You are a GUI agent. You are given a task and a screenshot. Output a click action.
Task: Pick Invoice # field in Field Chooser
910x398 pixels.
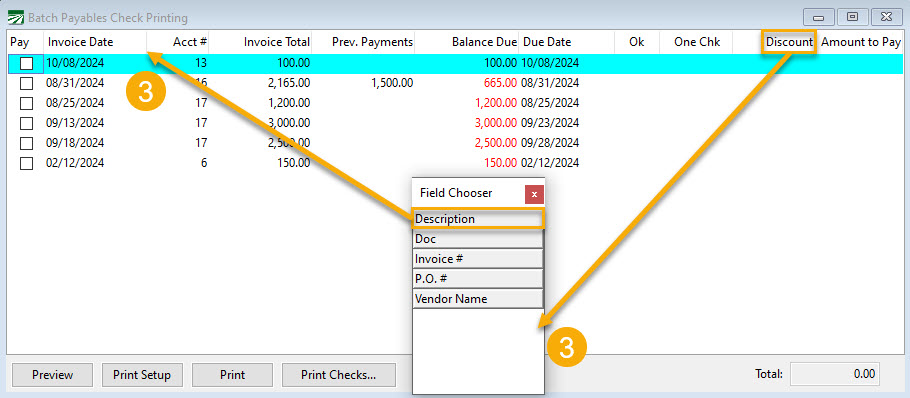[x=478, y=258]
